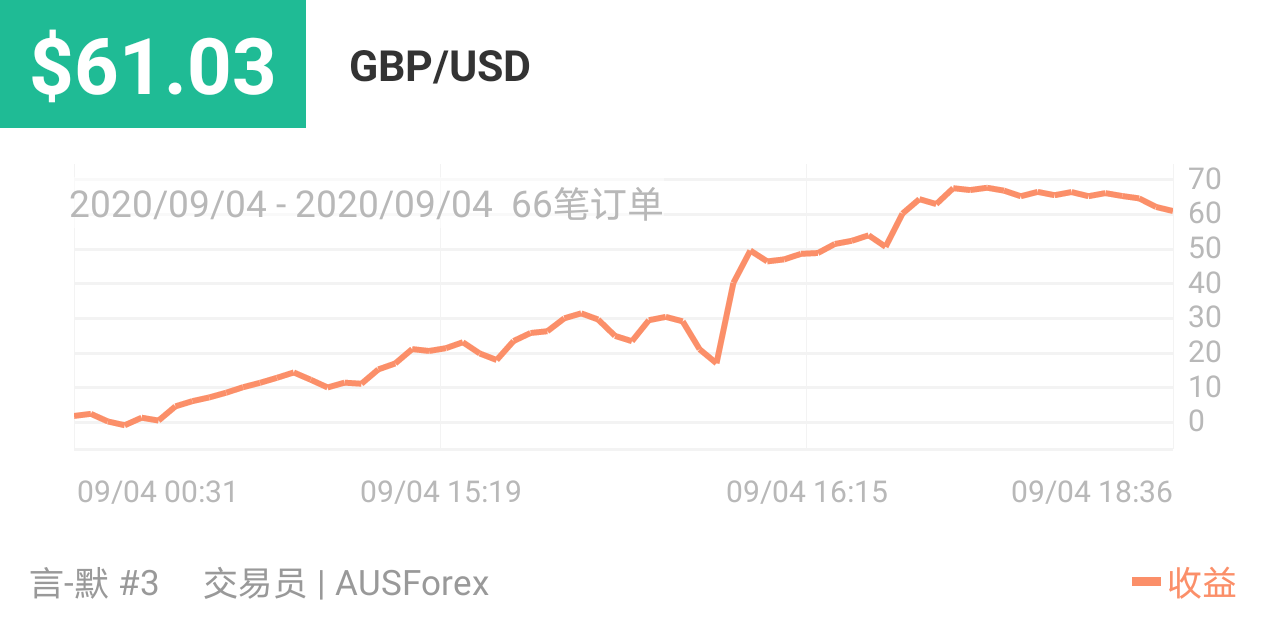This screenshot has height=633, width=1266.
Task: Click the start point of the profit line
Action: [x=76, y=415]
